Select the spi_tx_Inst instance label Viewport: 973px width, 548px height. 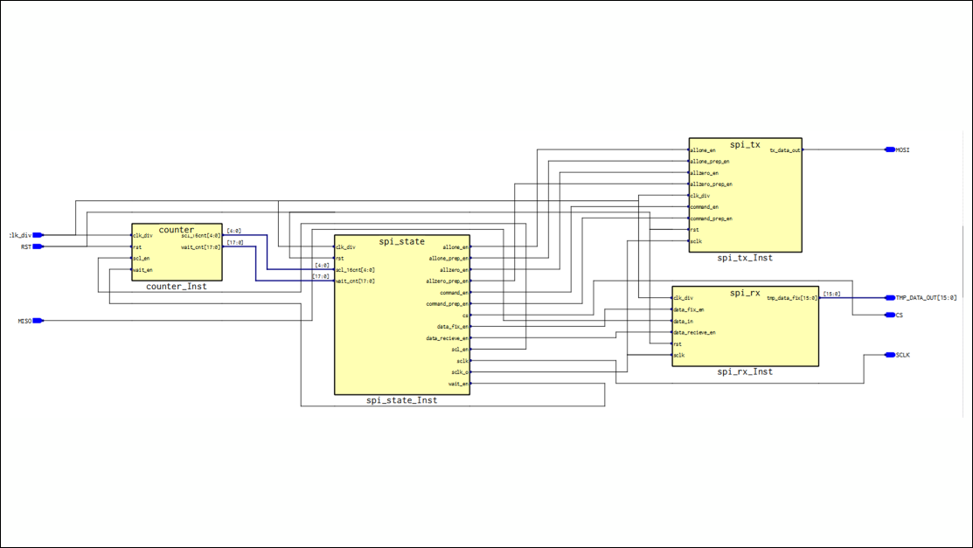[745, 258]
